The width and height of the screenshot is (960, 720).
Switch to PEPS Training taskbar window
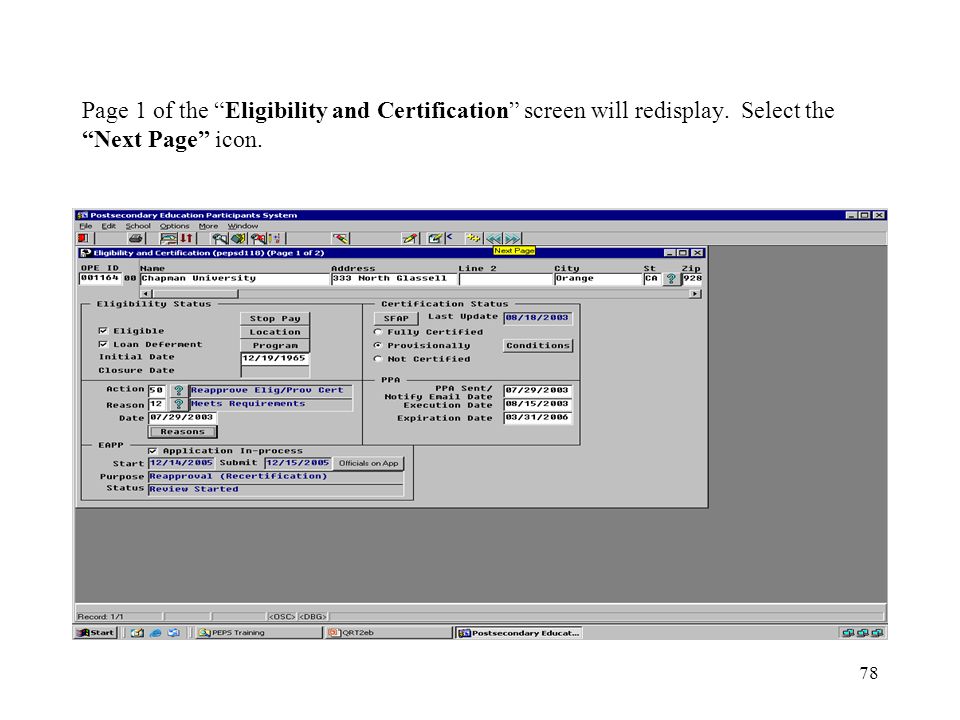click(257, 632)
